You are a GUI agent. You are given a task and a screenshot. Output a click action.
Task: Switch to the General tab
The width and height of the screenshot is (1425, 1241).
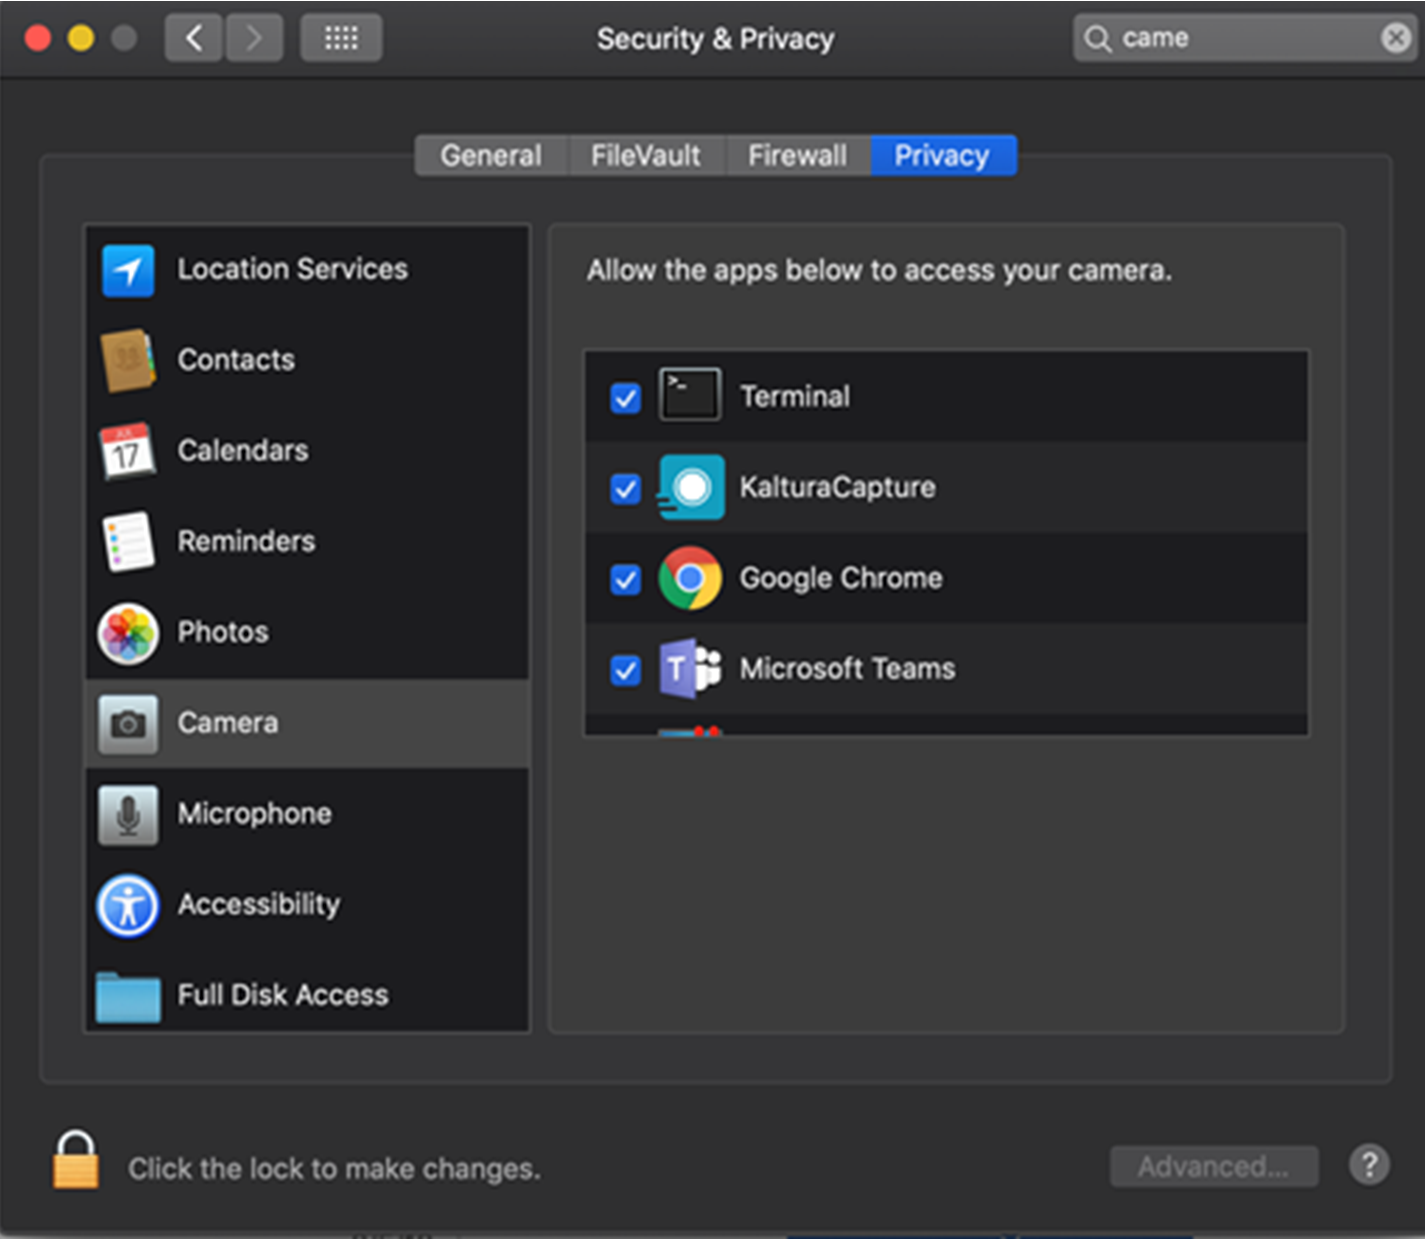[491, 155]
